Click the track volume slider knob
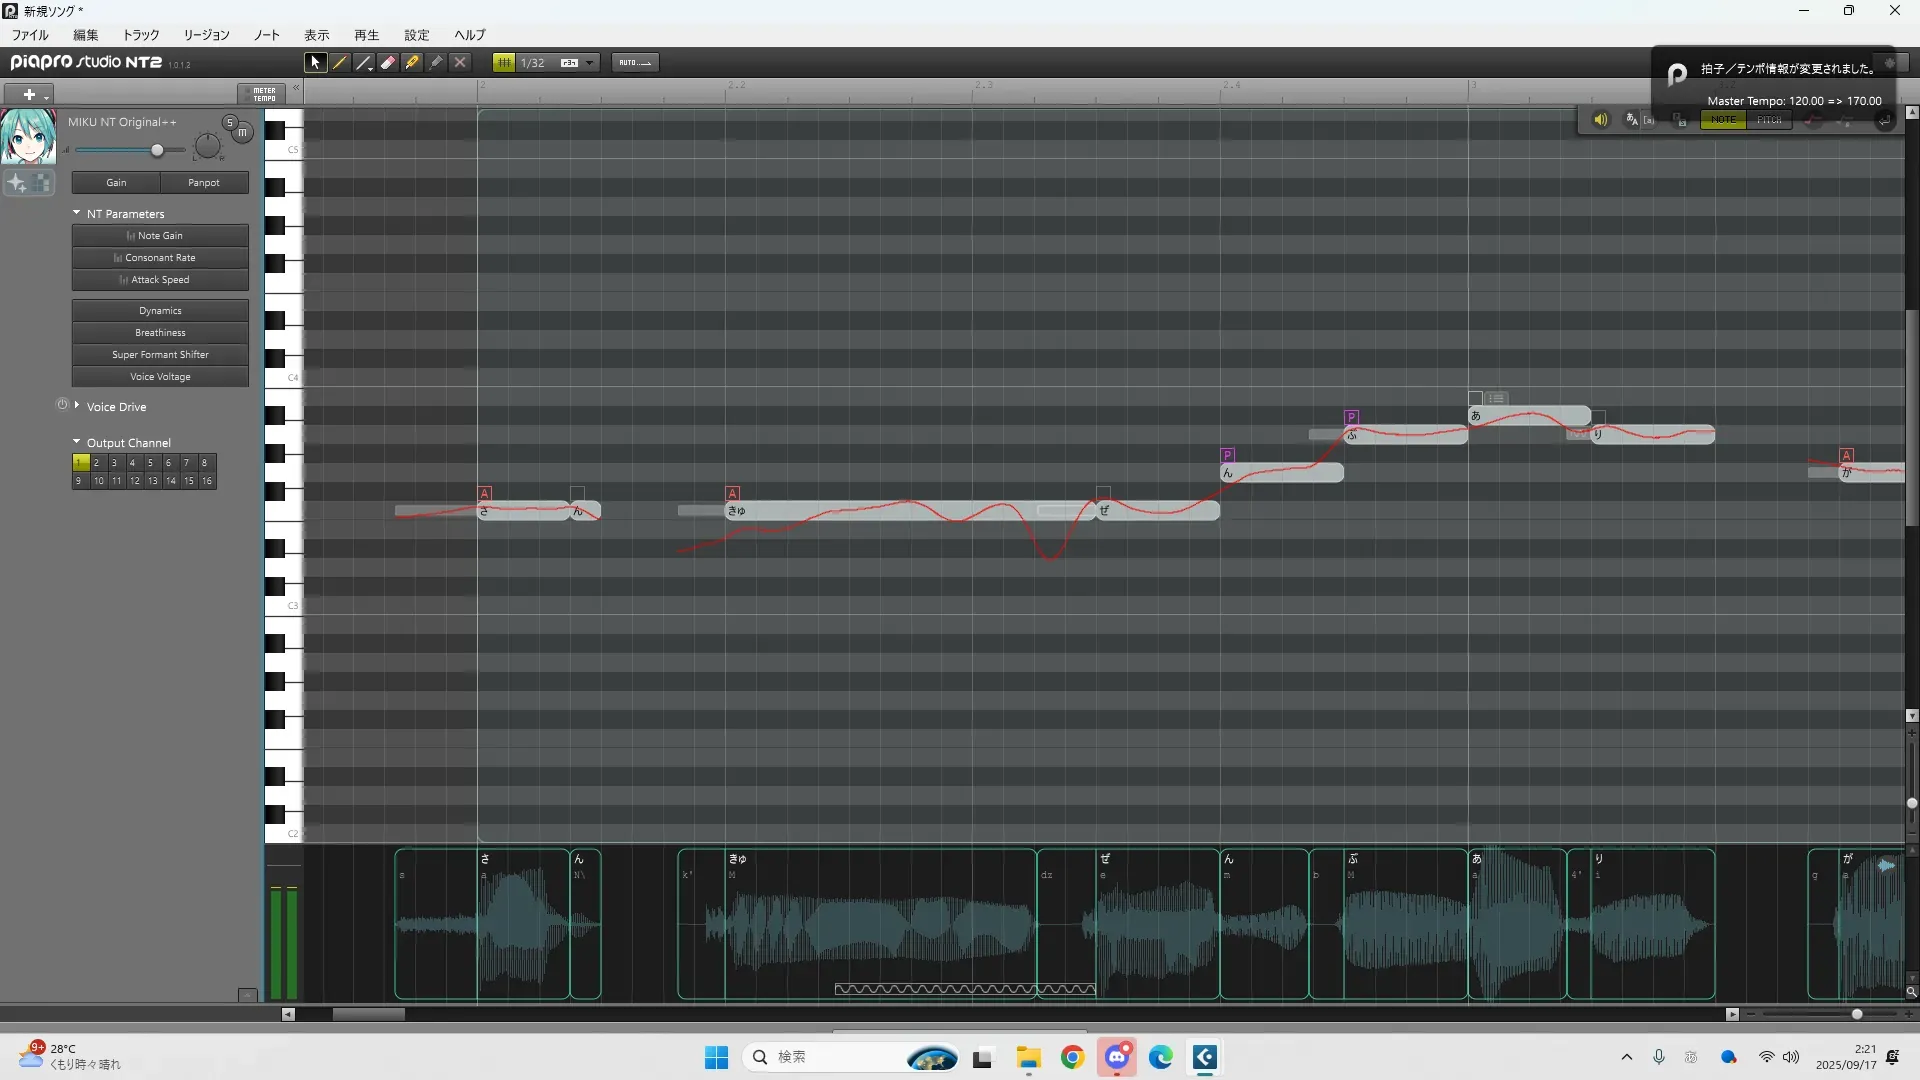Viewport: 1920px width, 1080px height. [157, 150]
